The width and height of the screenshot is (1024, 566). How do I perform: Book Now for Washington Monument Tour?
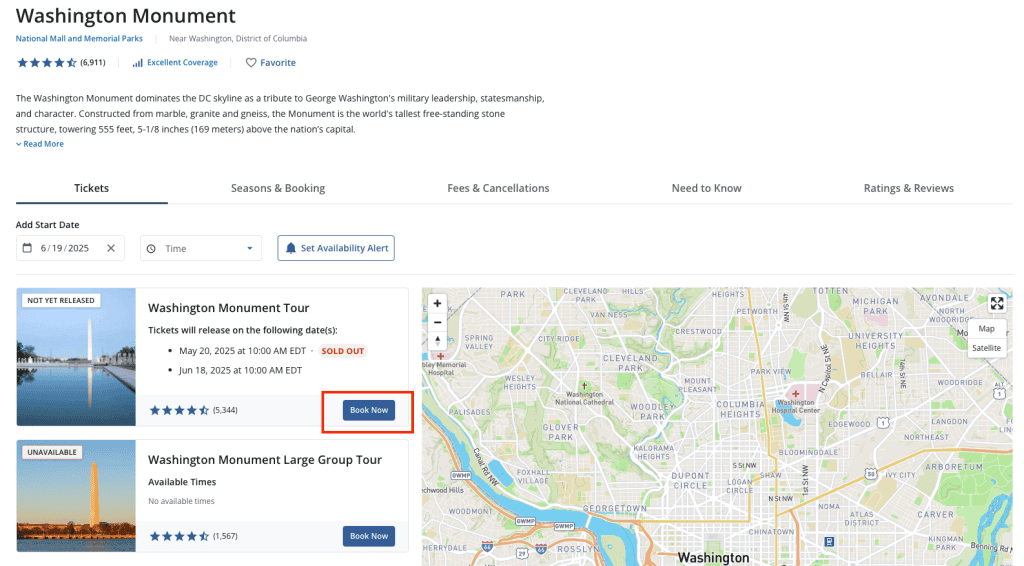pyautogui.click(x=368, y=410)
